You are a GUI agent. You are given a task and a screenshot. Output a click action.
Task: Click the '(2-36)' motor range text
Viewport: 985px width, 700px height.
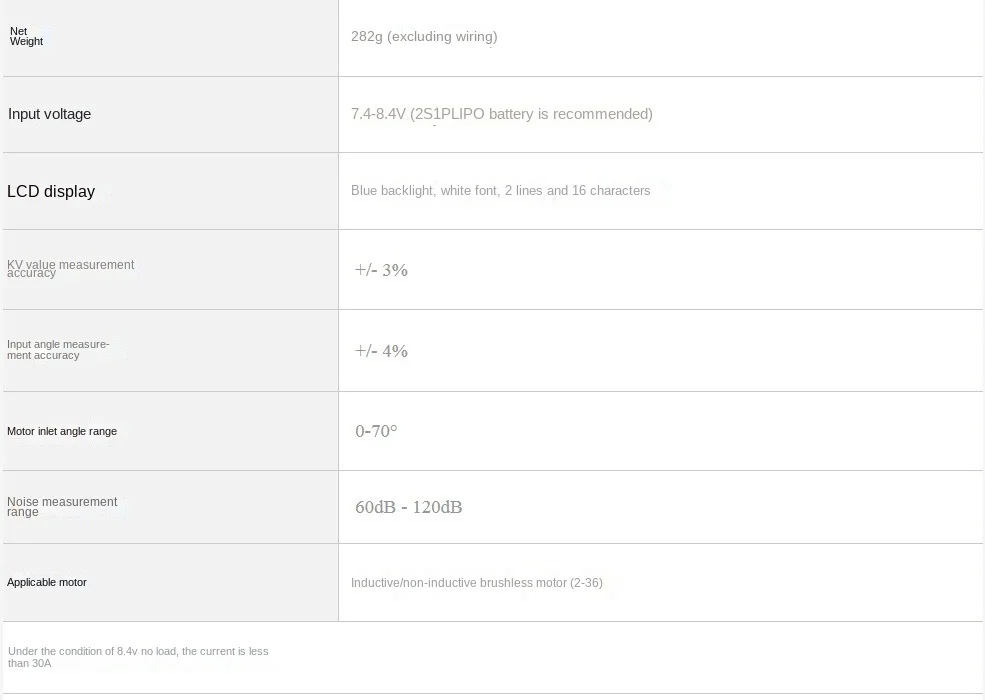point(586,583)
